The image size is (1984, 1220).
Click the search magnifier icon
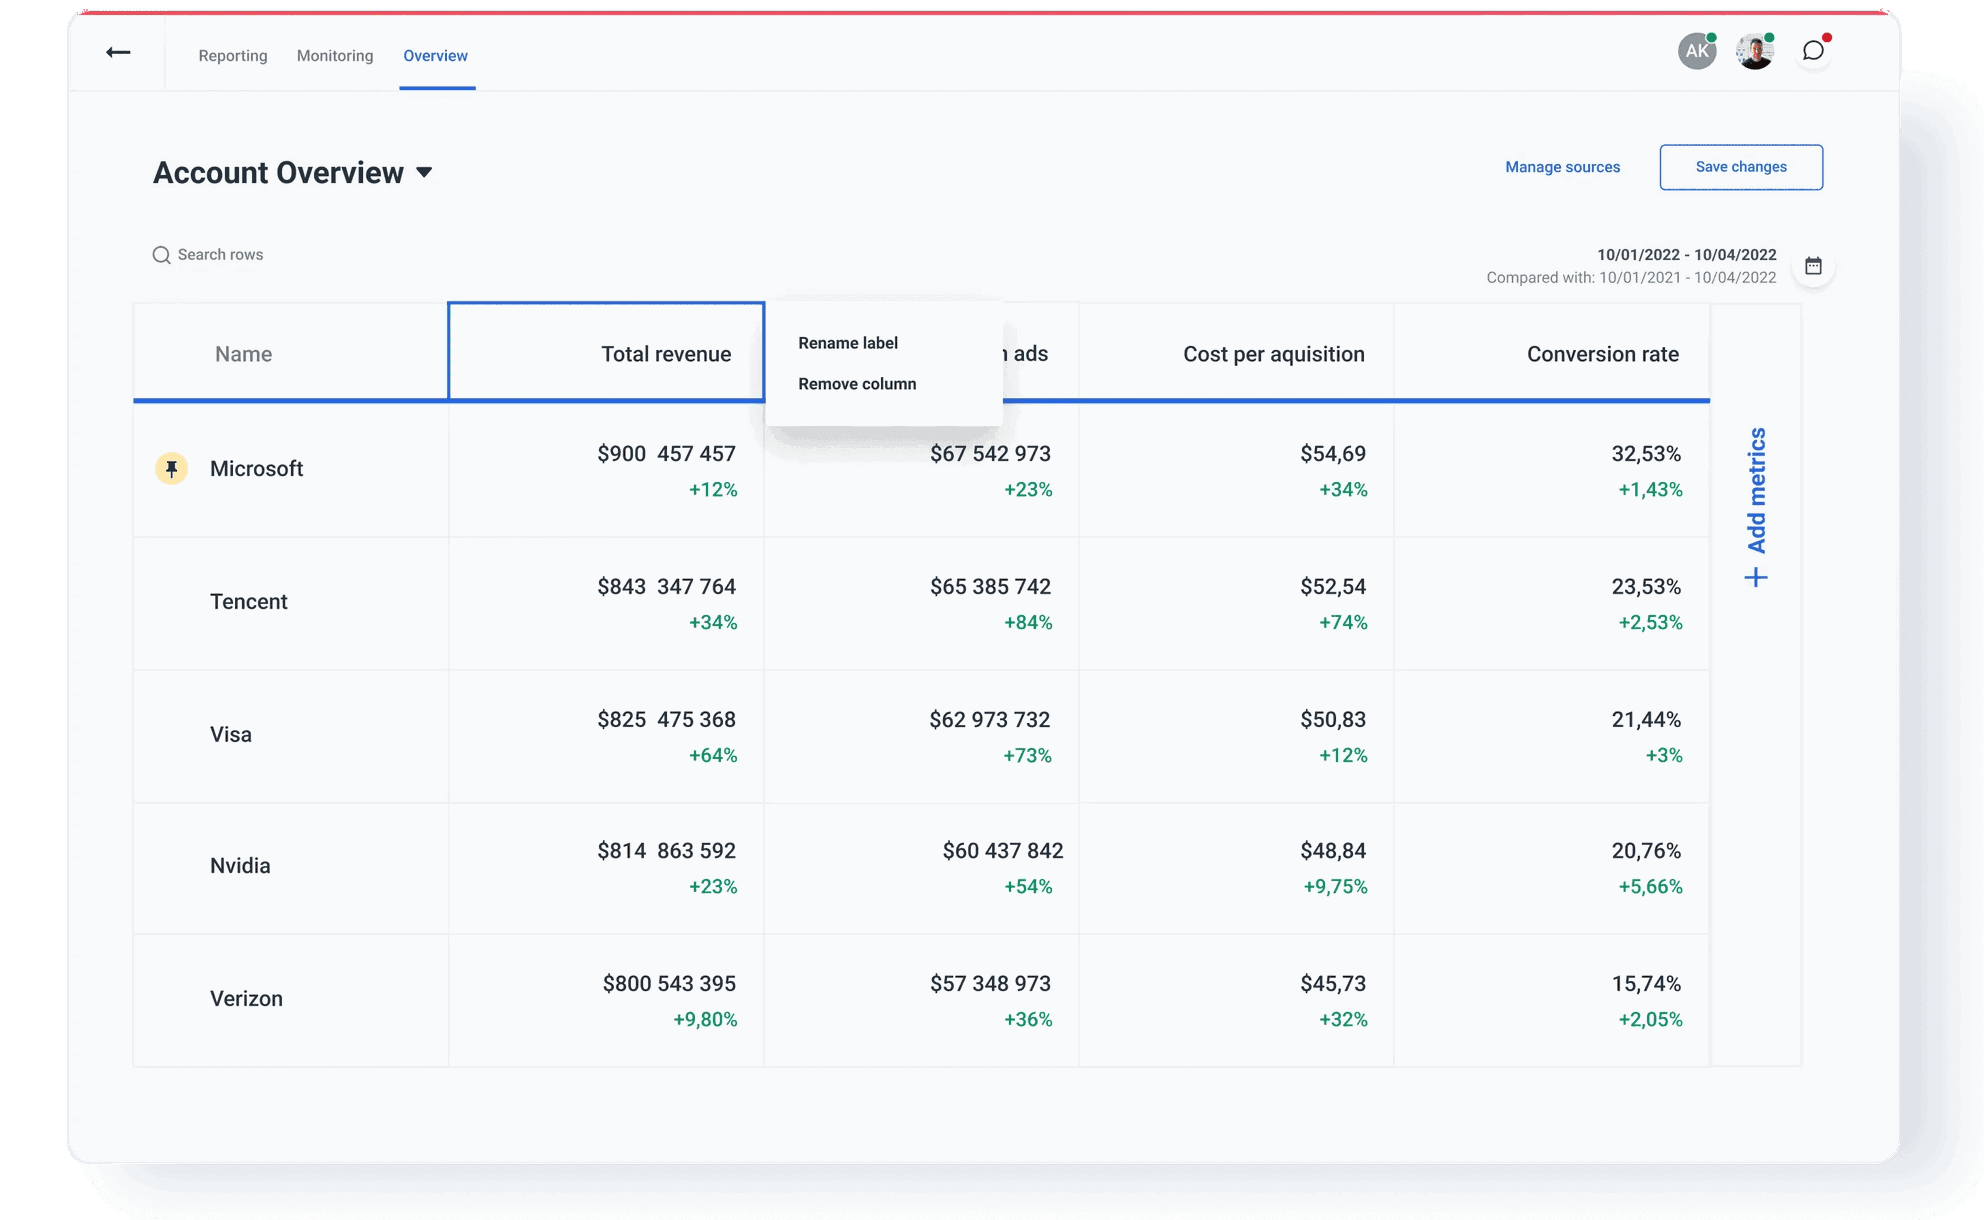(161, 255)
